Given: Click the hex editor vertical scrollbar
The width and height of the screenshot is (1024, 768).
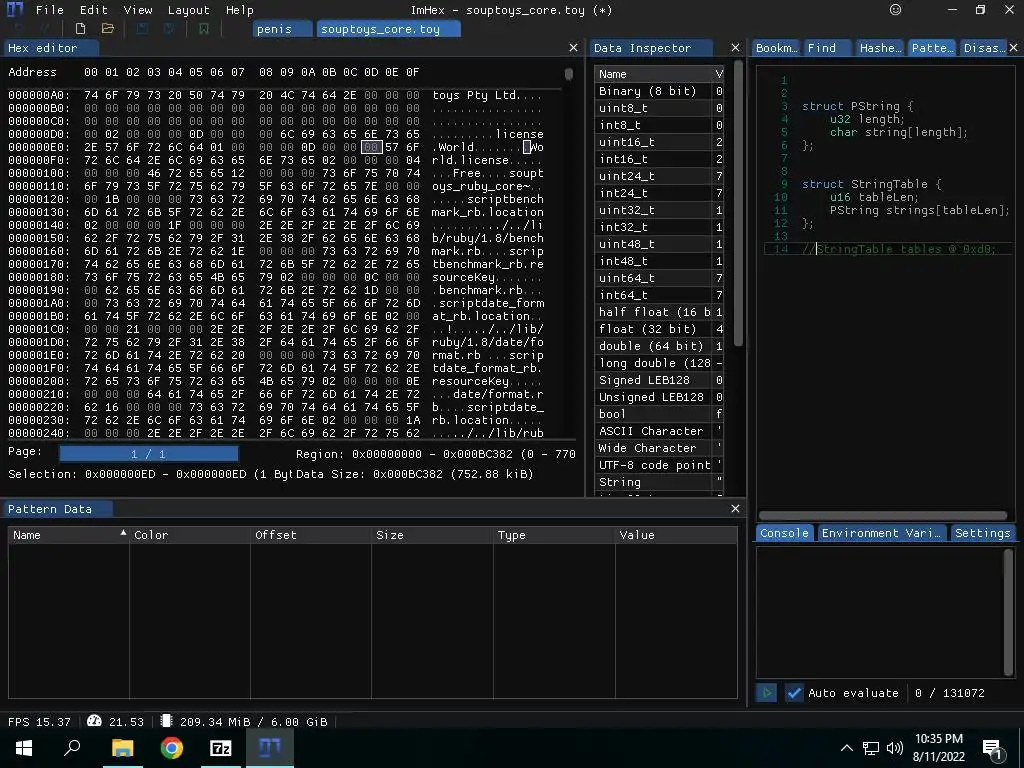Looking at the screenshot, I should coord(569,74).
